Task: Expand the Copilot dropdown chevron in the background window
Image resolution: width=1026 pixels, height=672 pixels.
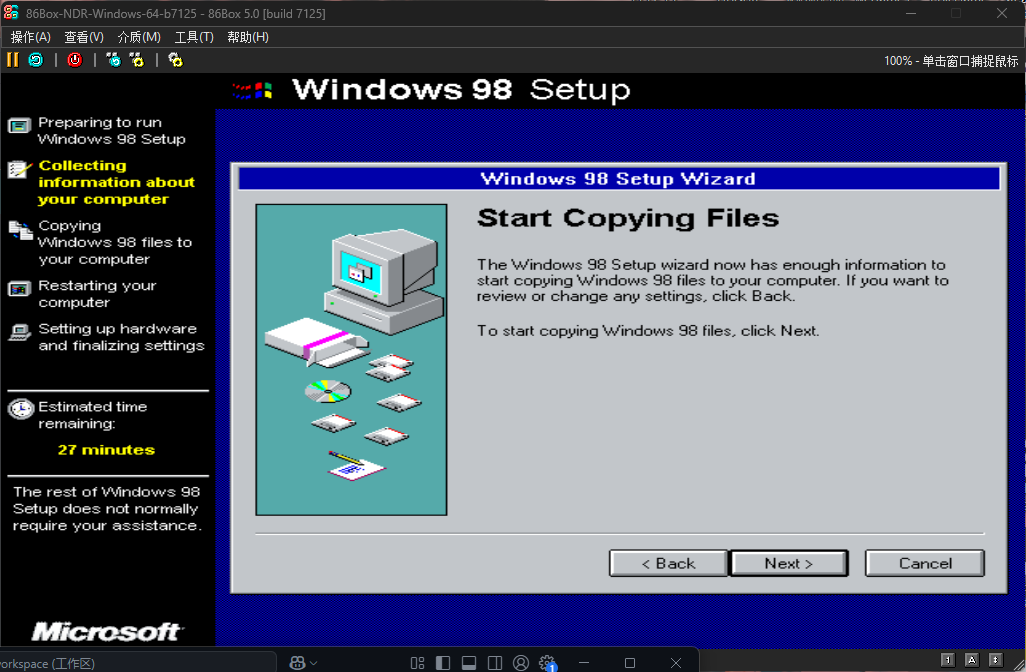Action: [313, 663]
